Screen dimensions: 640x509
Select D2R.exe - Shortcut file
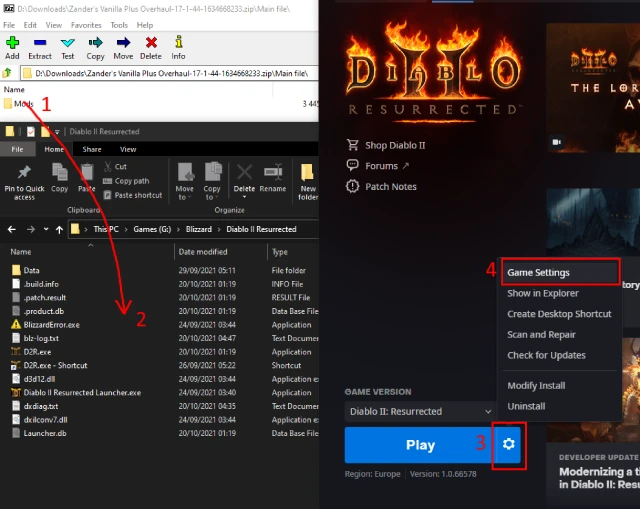pyautogui.click(x=56, y=365)
